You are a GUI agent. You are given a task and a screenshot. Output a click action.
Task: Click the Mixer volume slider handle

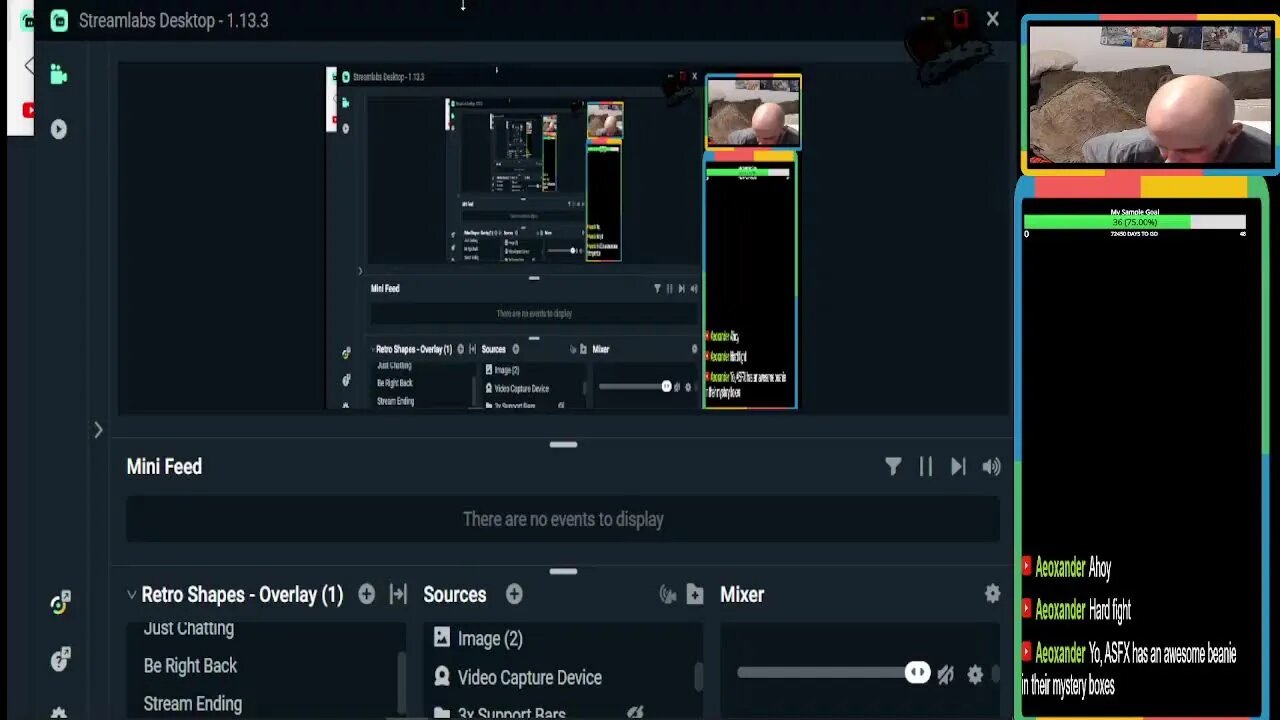click(x=917, y=672)
